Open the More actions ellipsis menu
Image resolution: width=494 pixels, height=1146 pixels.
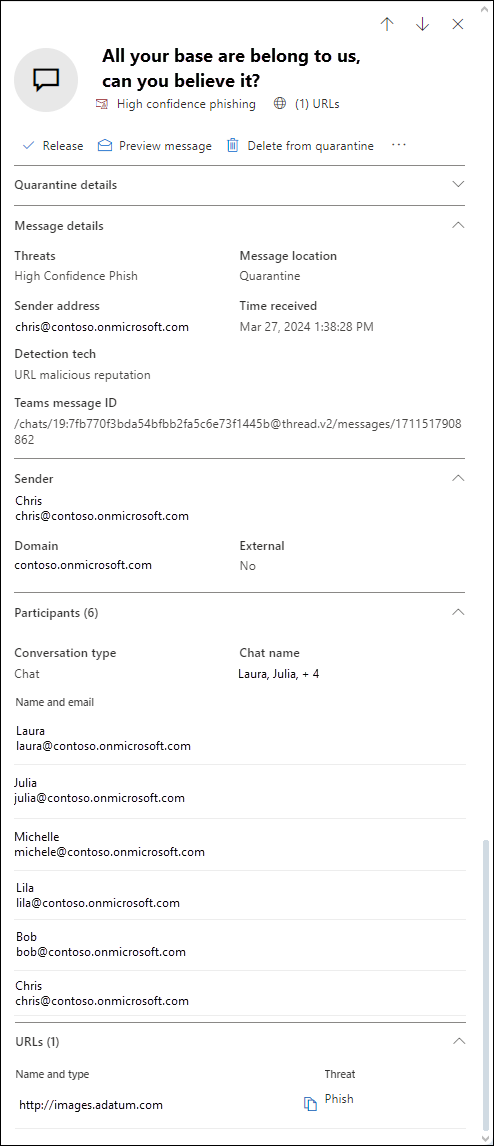click(398, 145)
